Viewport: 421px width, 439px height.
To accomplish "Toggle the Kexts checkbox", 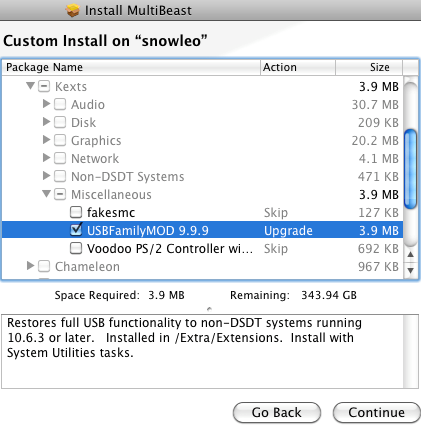I will pyautogui.click(x=44, y=86).
